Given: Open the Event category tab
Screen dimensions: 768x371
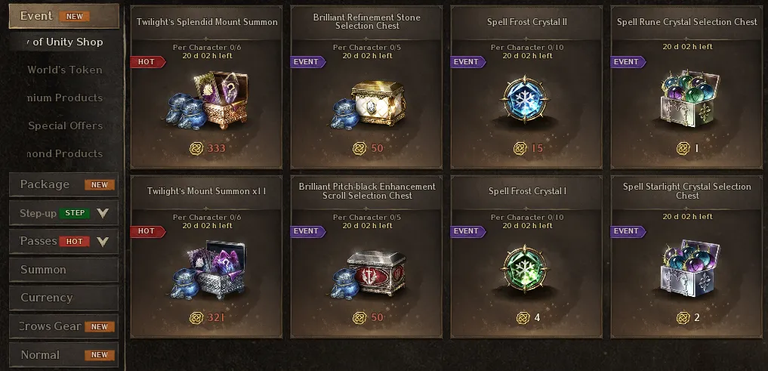Looking at the screenshot, I should pyautogui.click(x=64, y=16).
